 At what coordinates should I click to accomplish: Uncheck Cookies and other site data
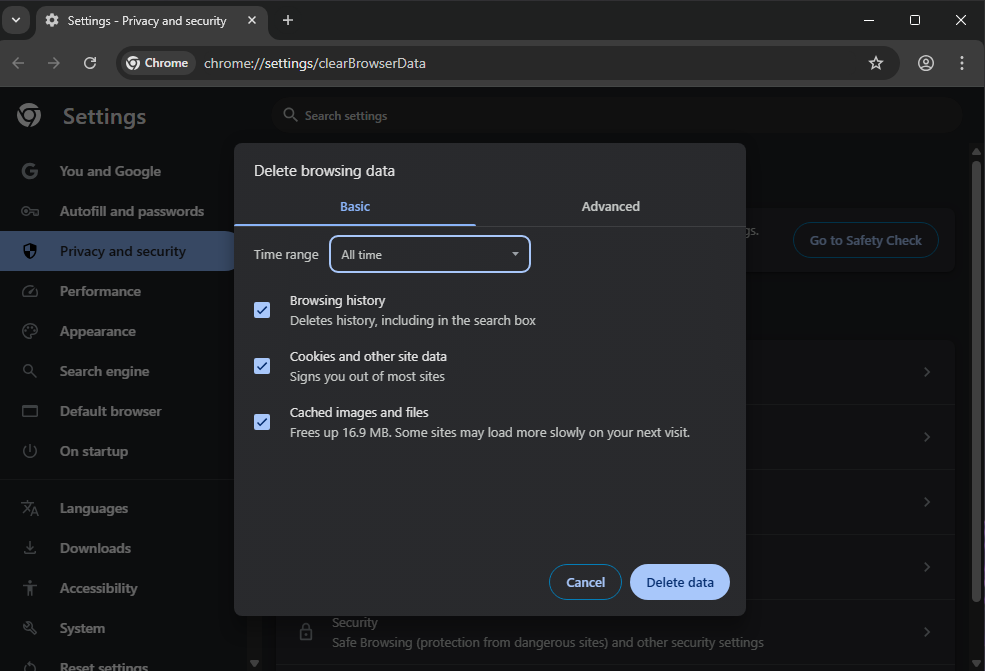pyautogui.click(x=262, y=366)
